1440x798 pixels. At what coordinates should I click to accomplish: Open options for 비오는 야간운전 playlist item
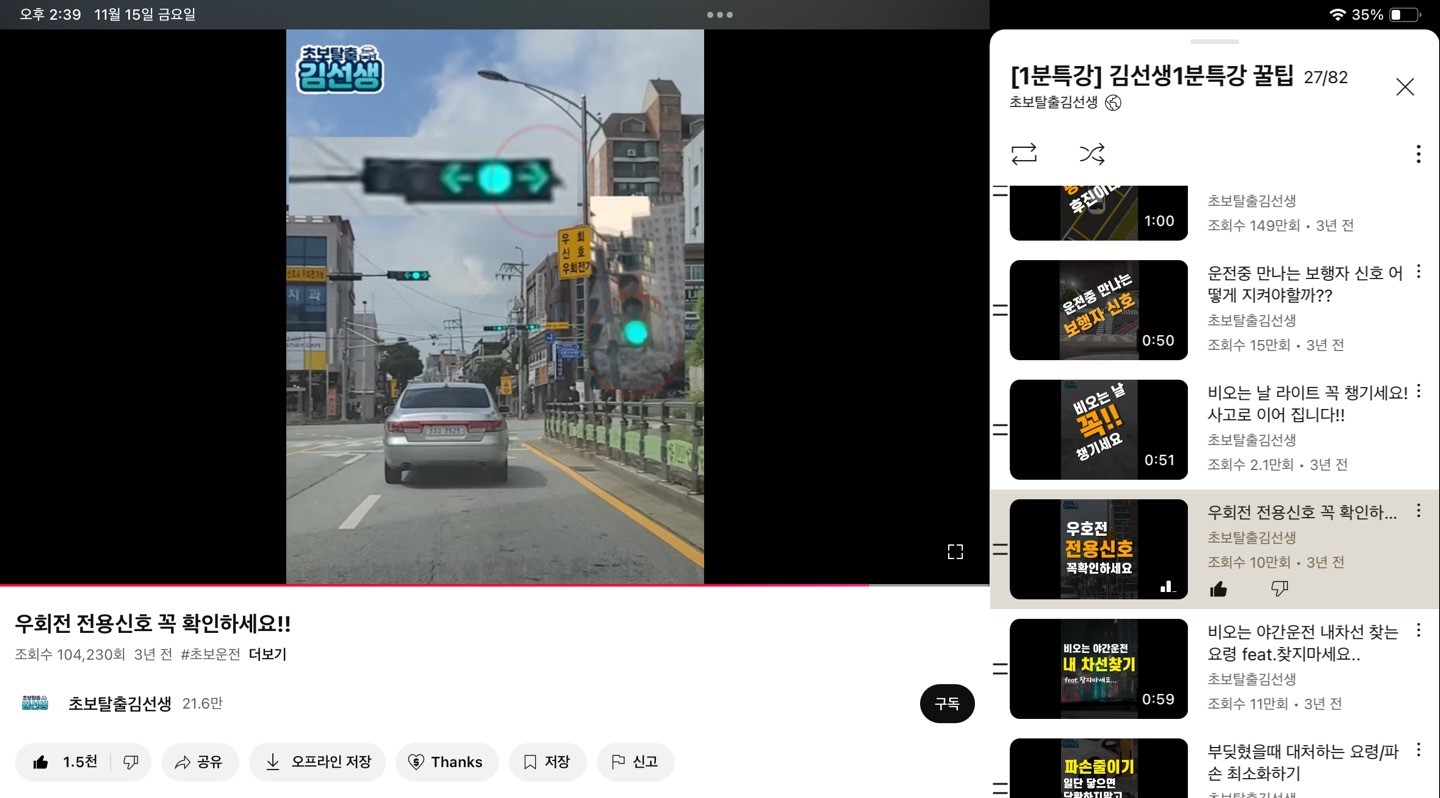(x=1418, y=631)
